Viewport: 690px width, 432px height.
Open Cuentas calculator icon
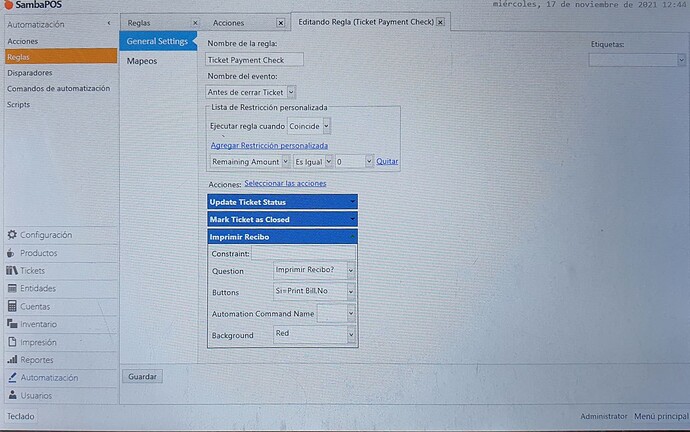point(12,306)
